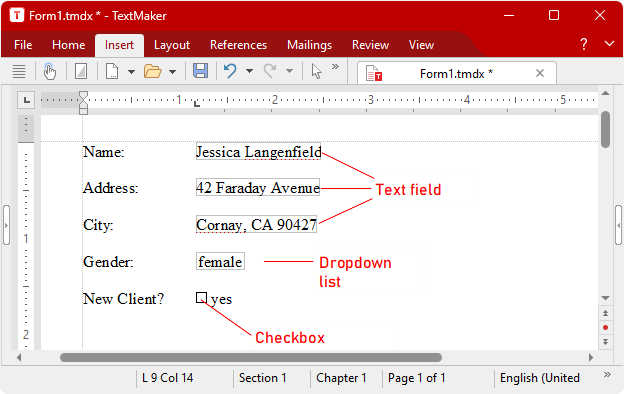624x394 pixels.
Task: Maximize the TextMaker window
Action: pos(554,16)
